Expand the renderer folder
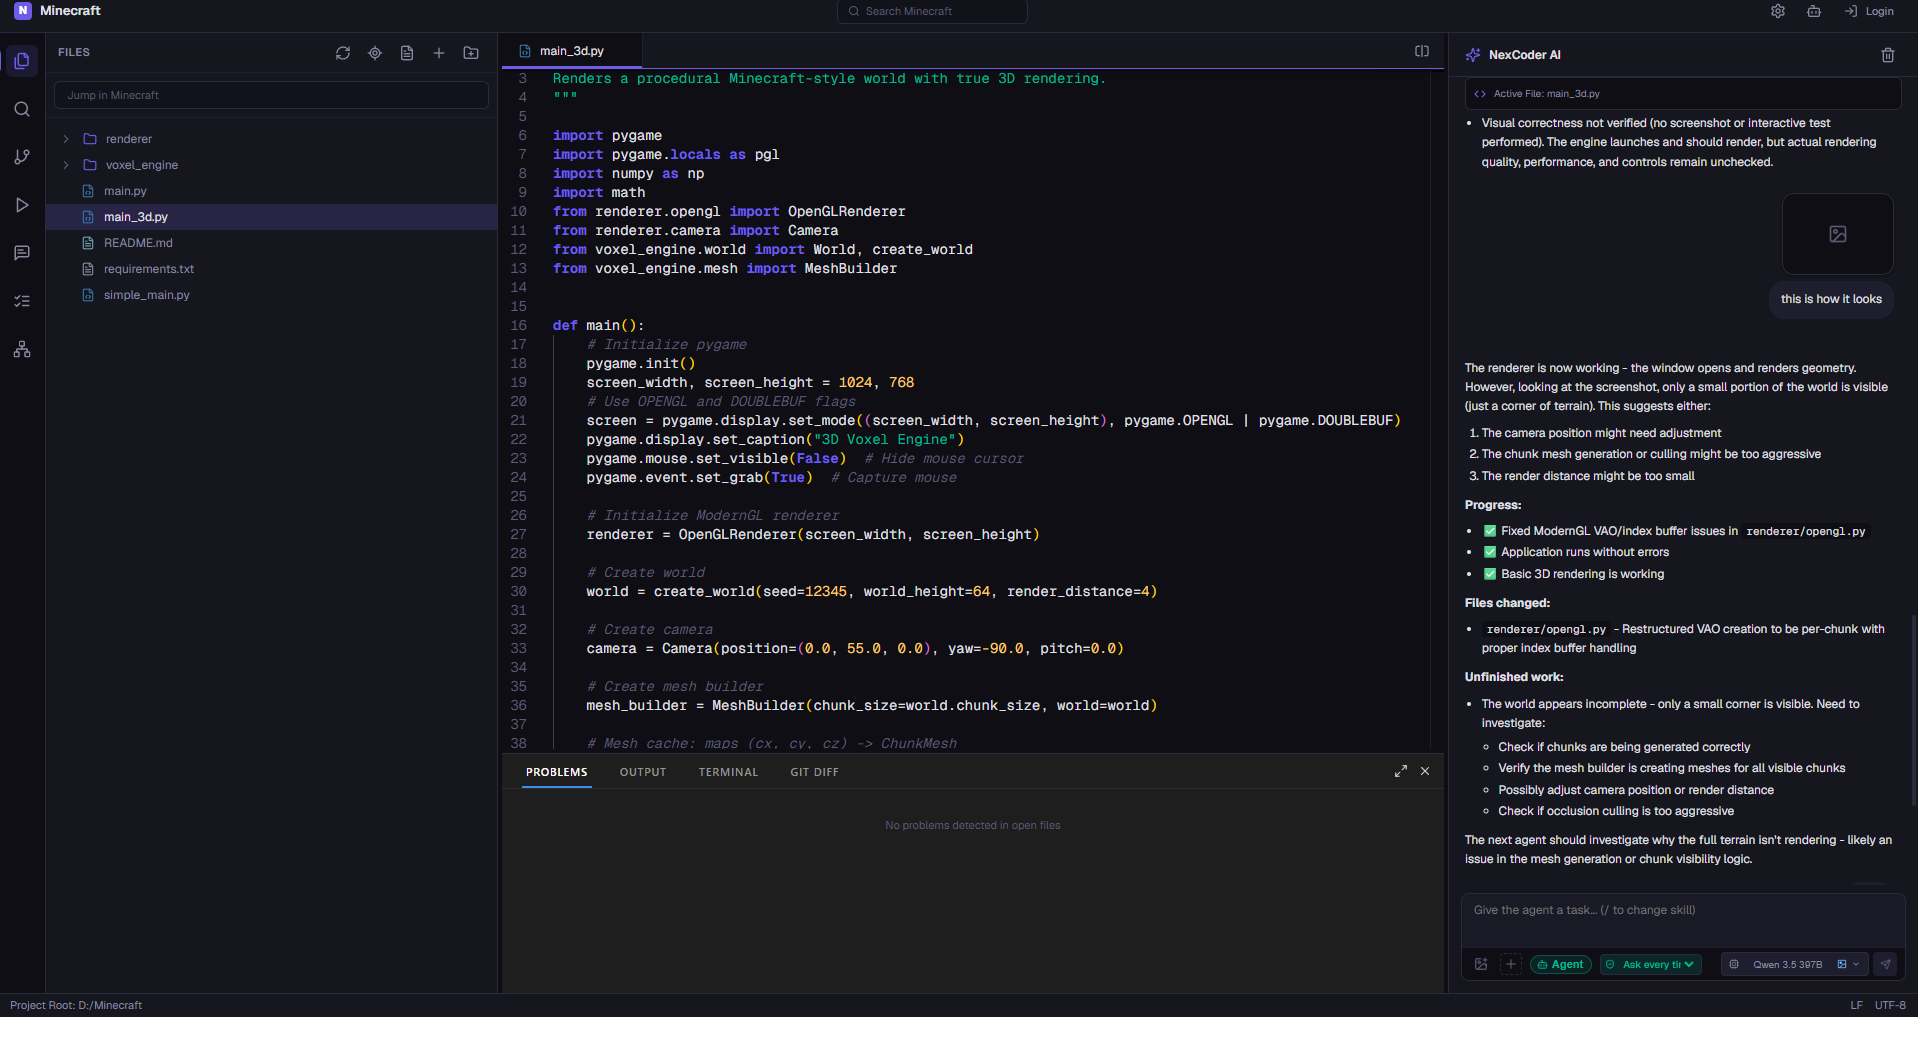Image resolution: width=1932 pixels, height=1054 pixels. coord(66,139)
